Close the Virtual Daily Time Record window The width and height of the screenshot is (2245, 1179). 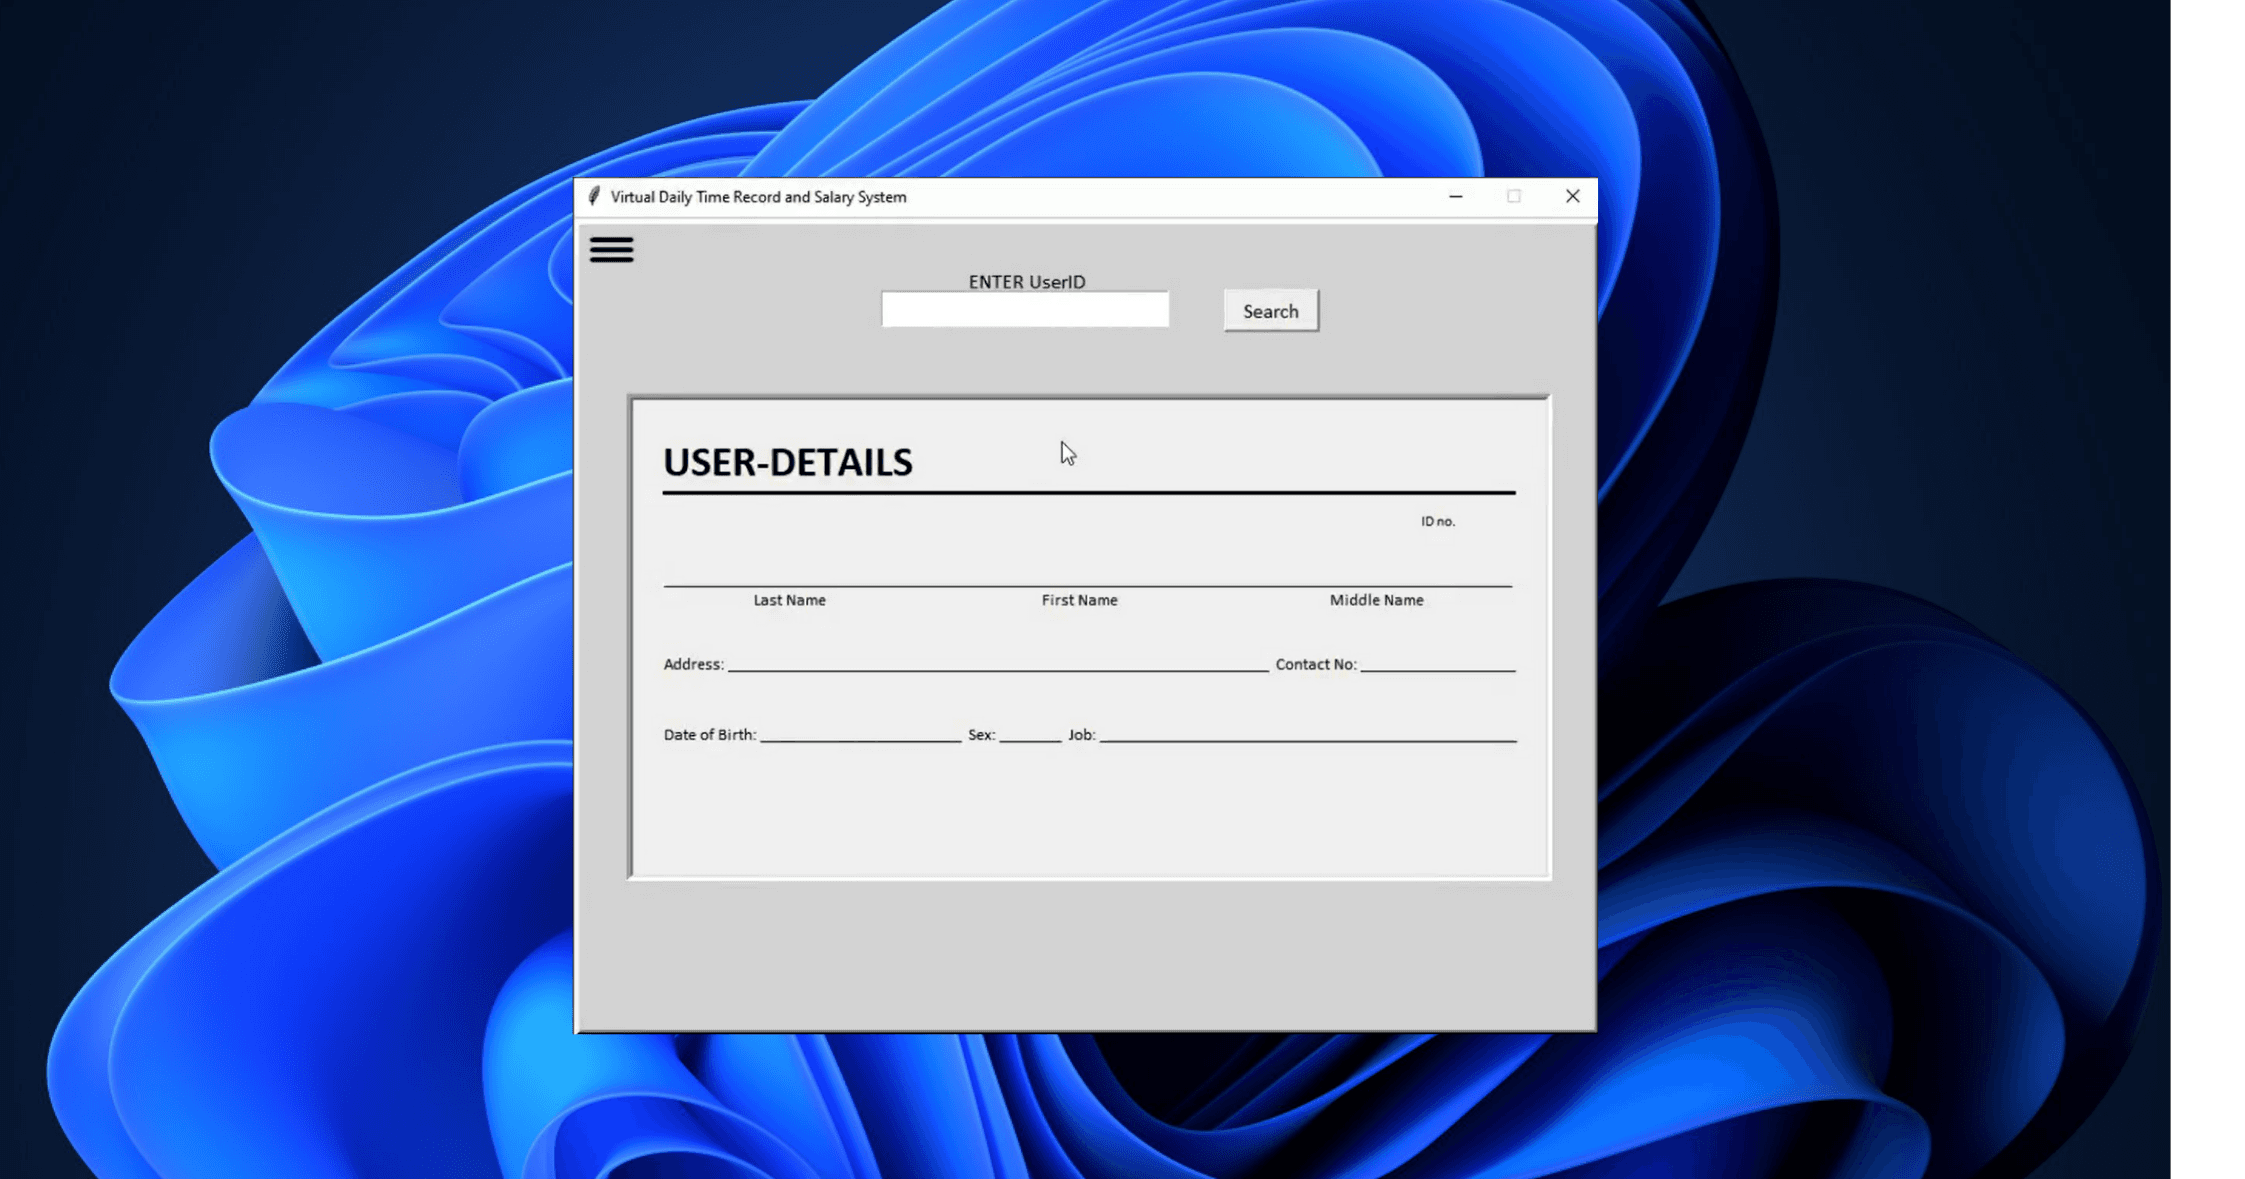click(1572, 196)
